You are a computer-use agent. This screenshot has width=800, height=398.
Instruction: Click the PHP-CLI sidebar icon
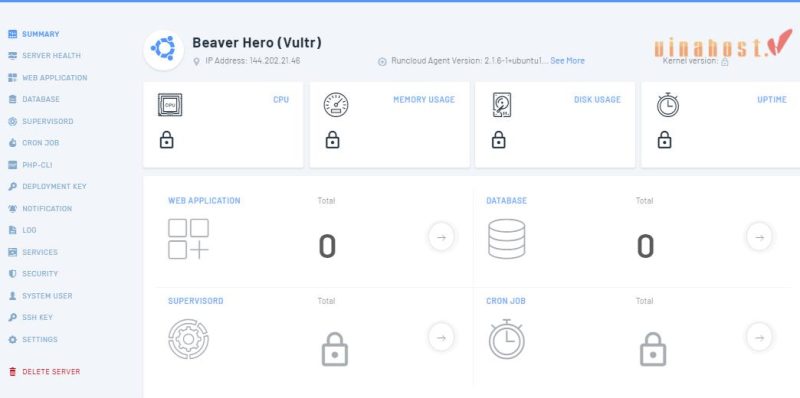13,165
